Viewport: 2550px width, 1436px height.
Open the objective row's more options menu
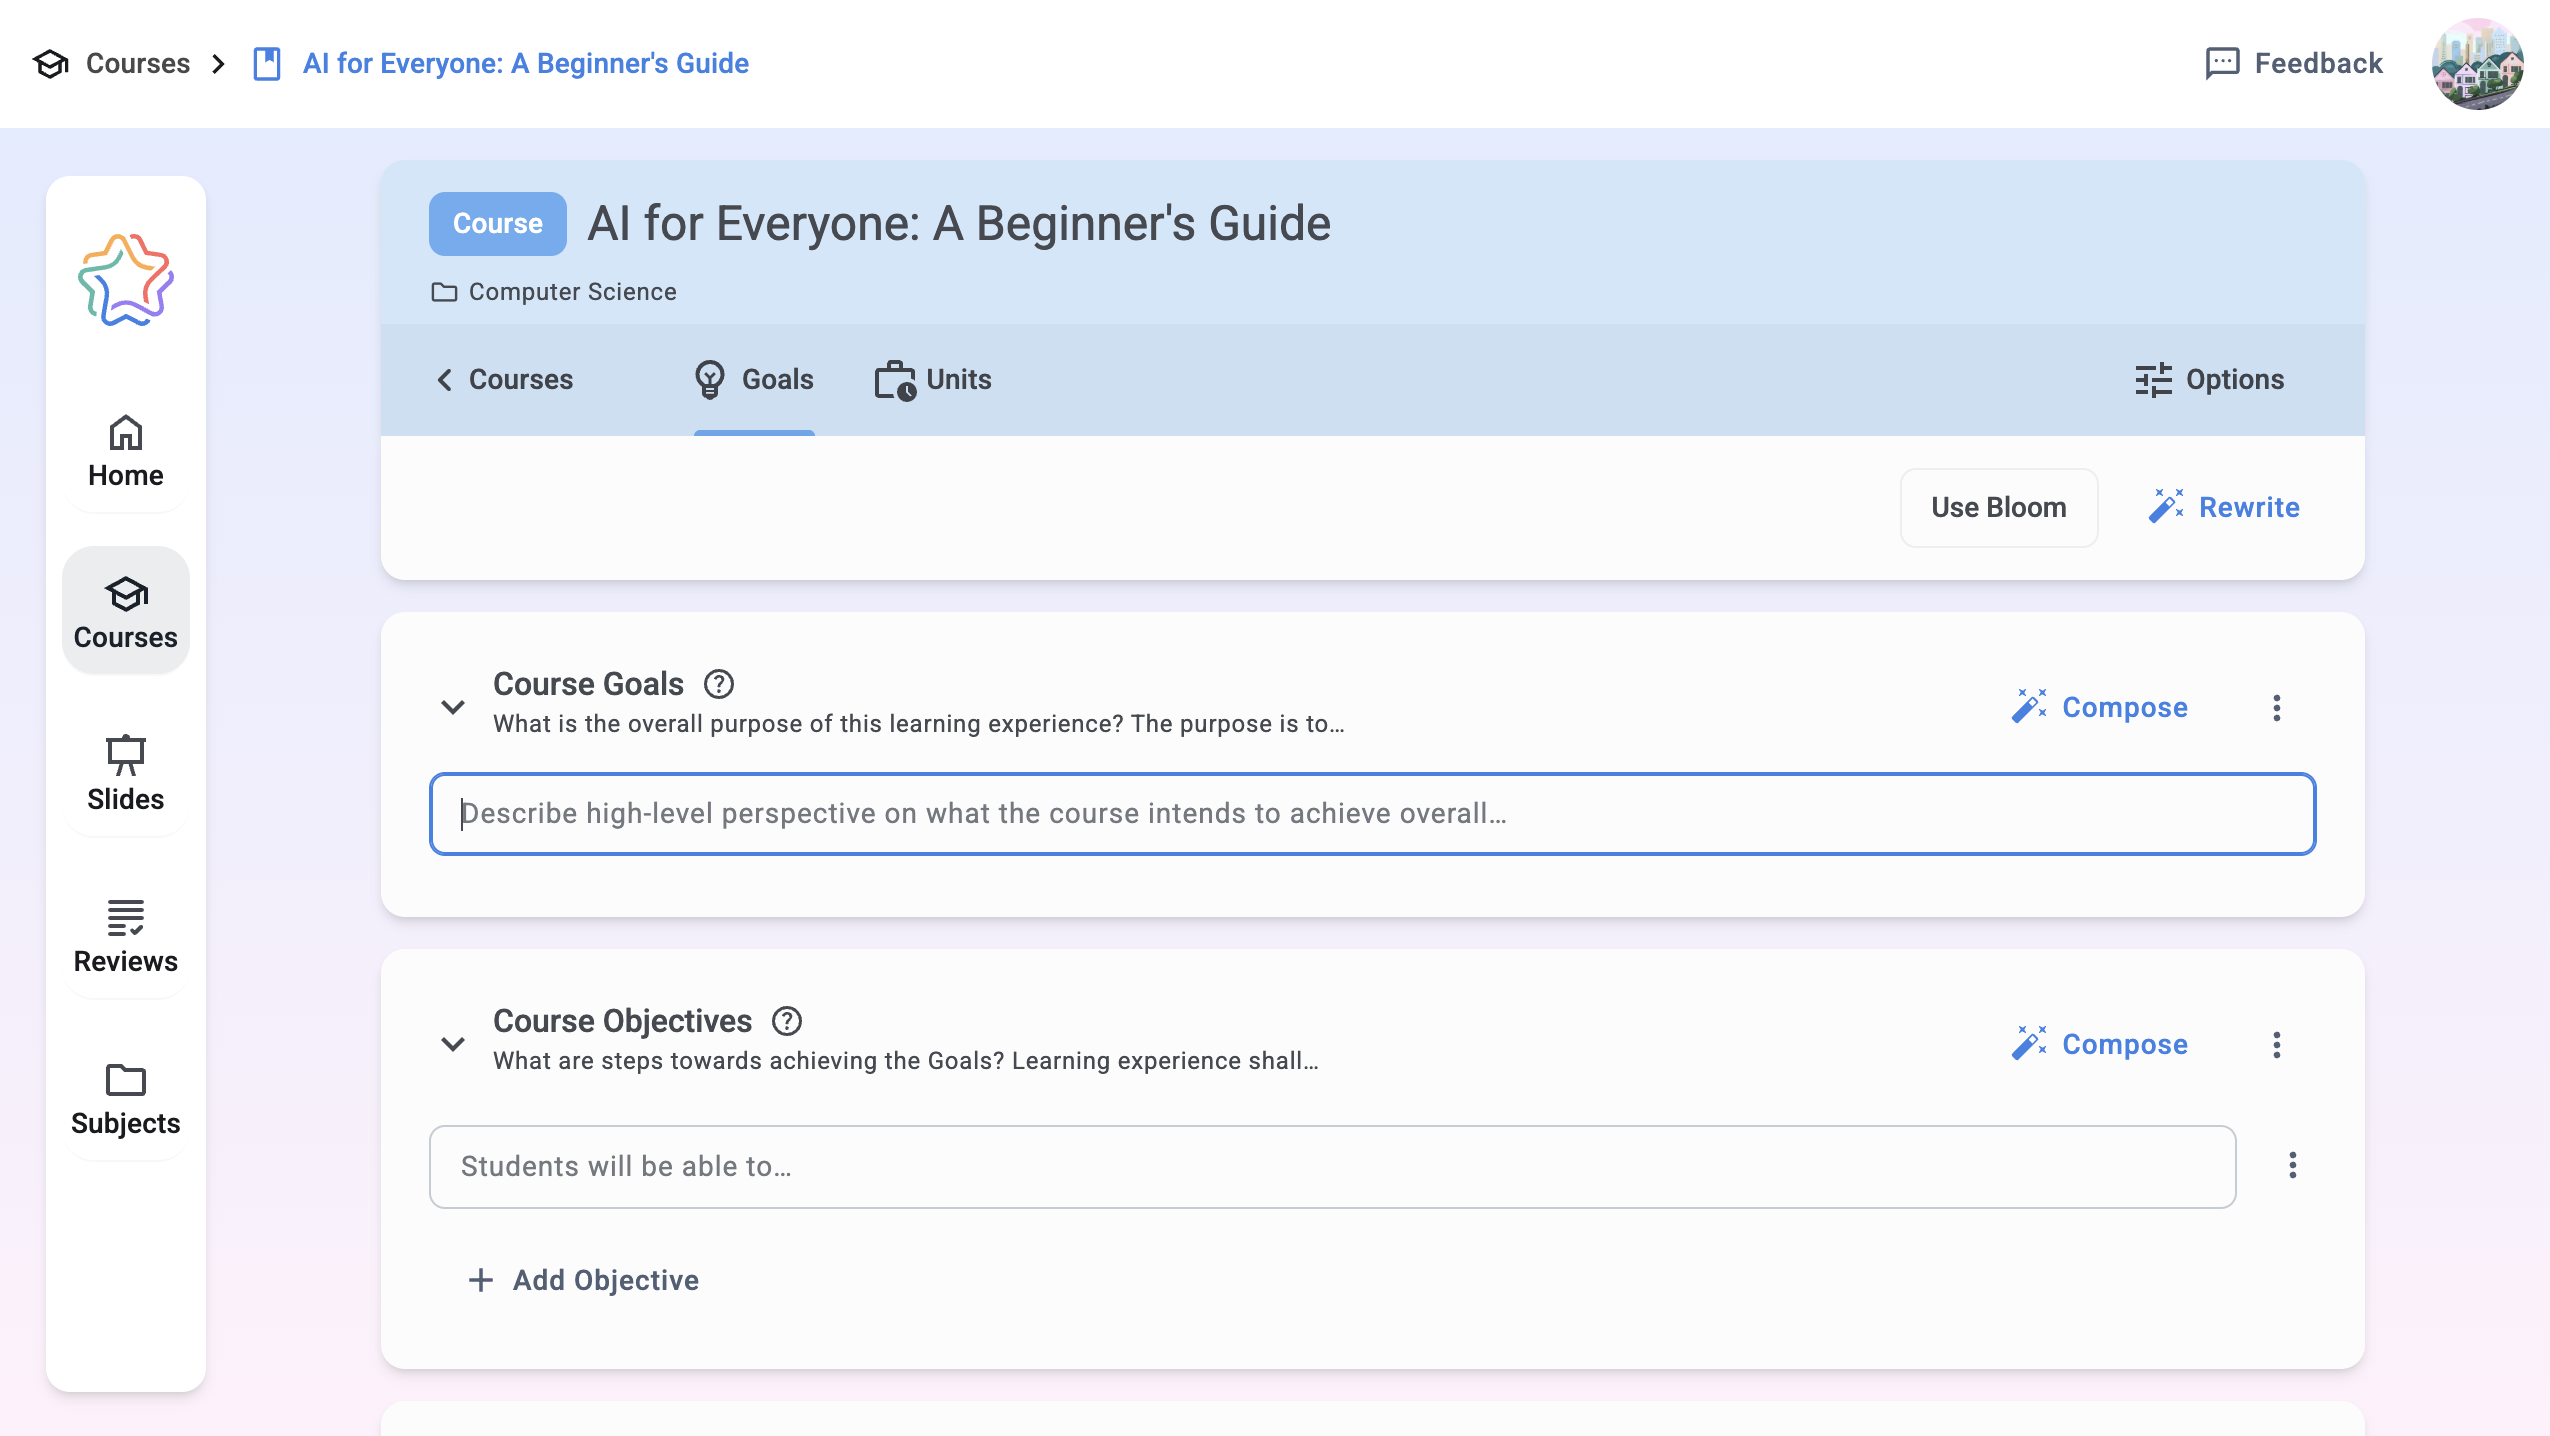tap(2293, 1165)
